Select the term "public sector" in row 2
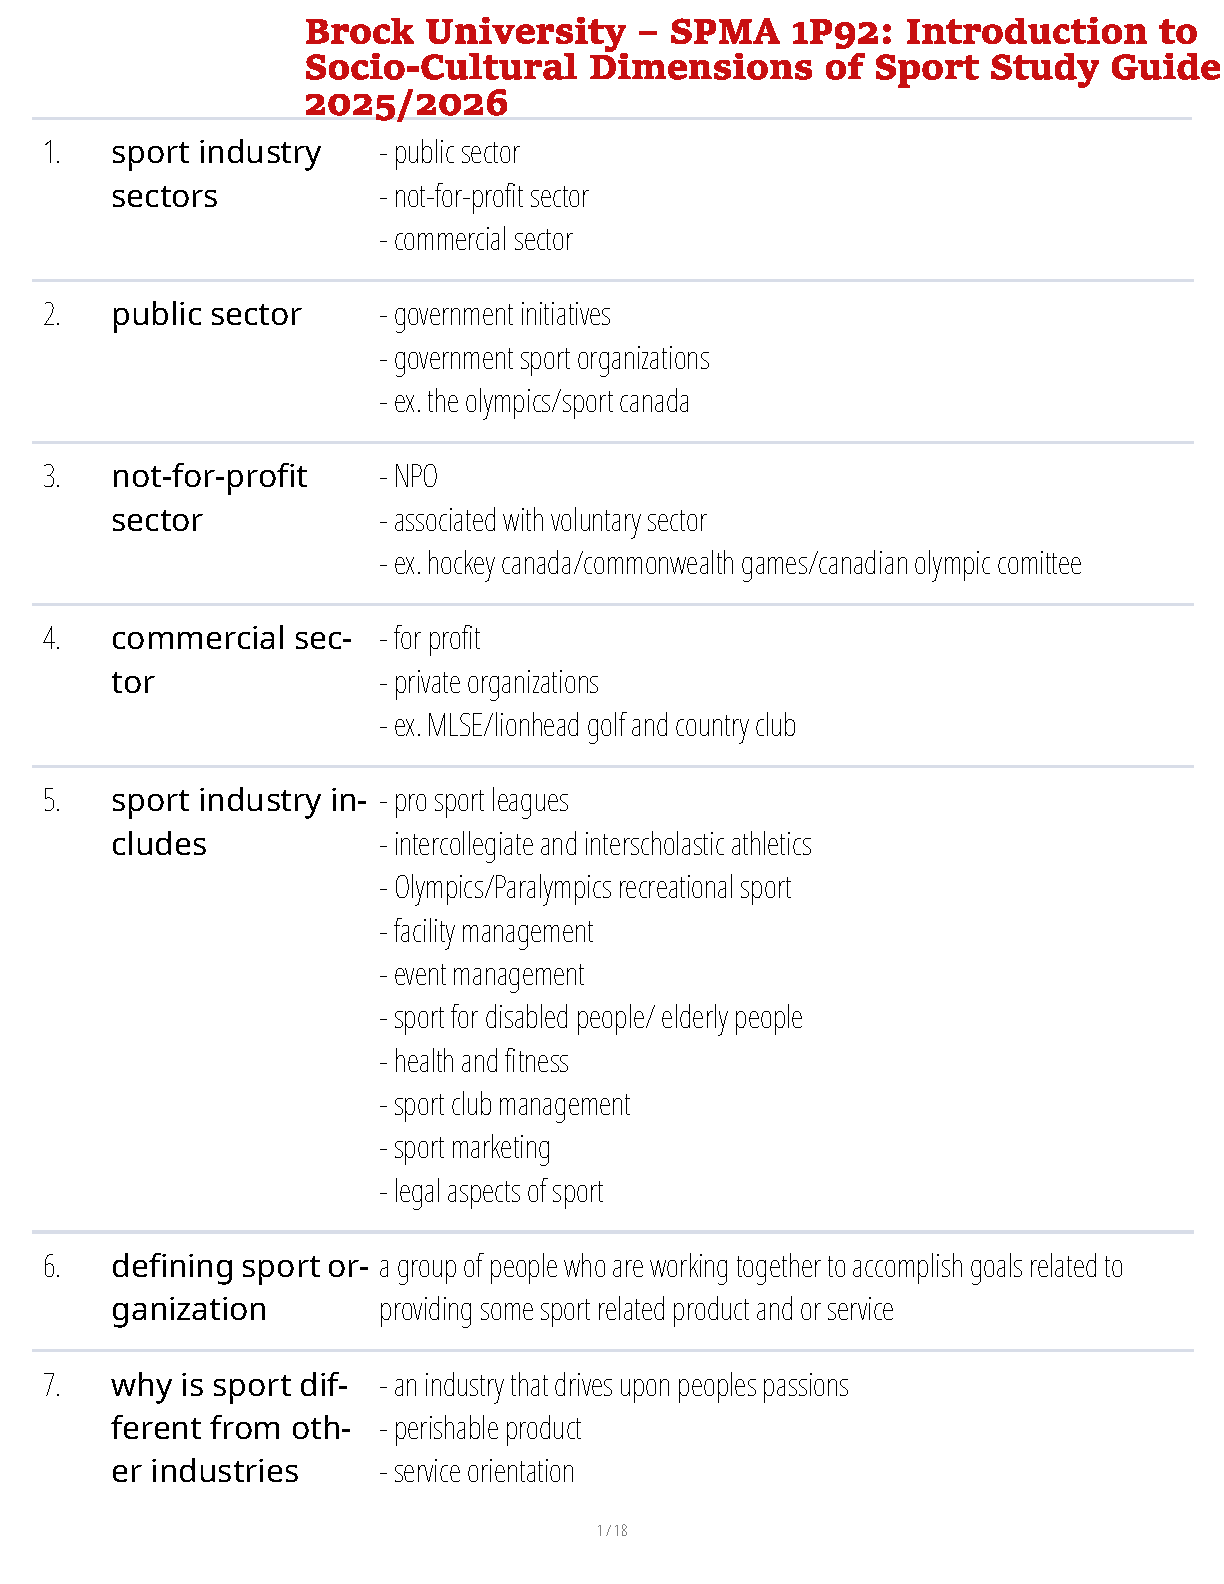Screen dimensions: 1224x1584 click(206, 314)
